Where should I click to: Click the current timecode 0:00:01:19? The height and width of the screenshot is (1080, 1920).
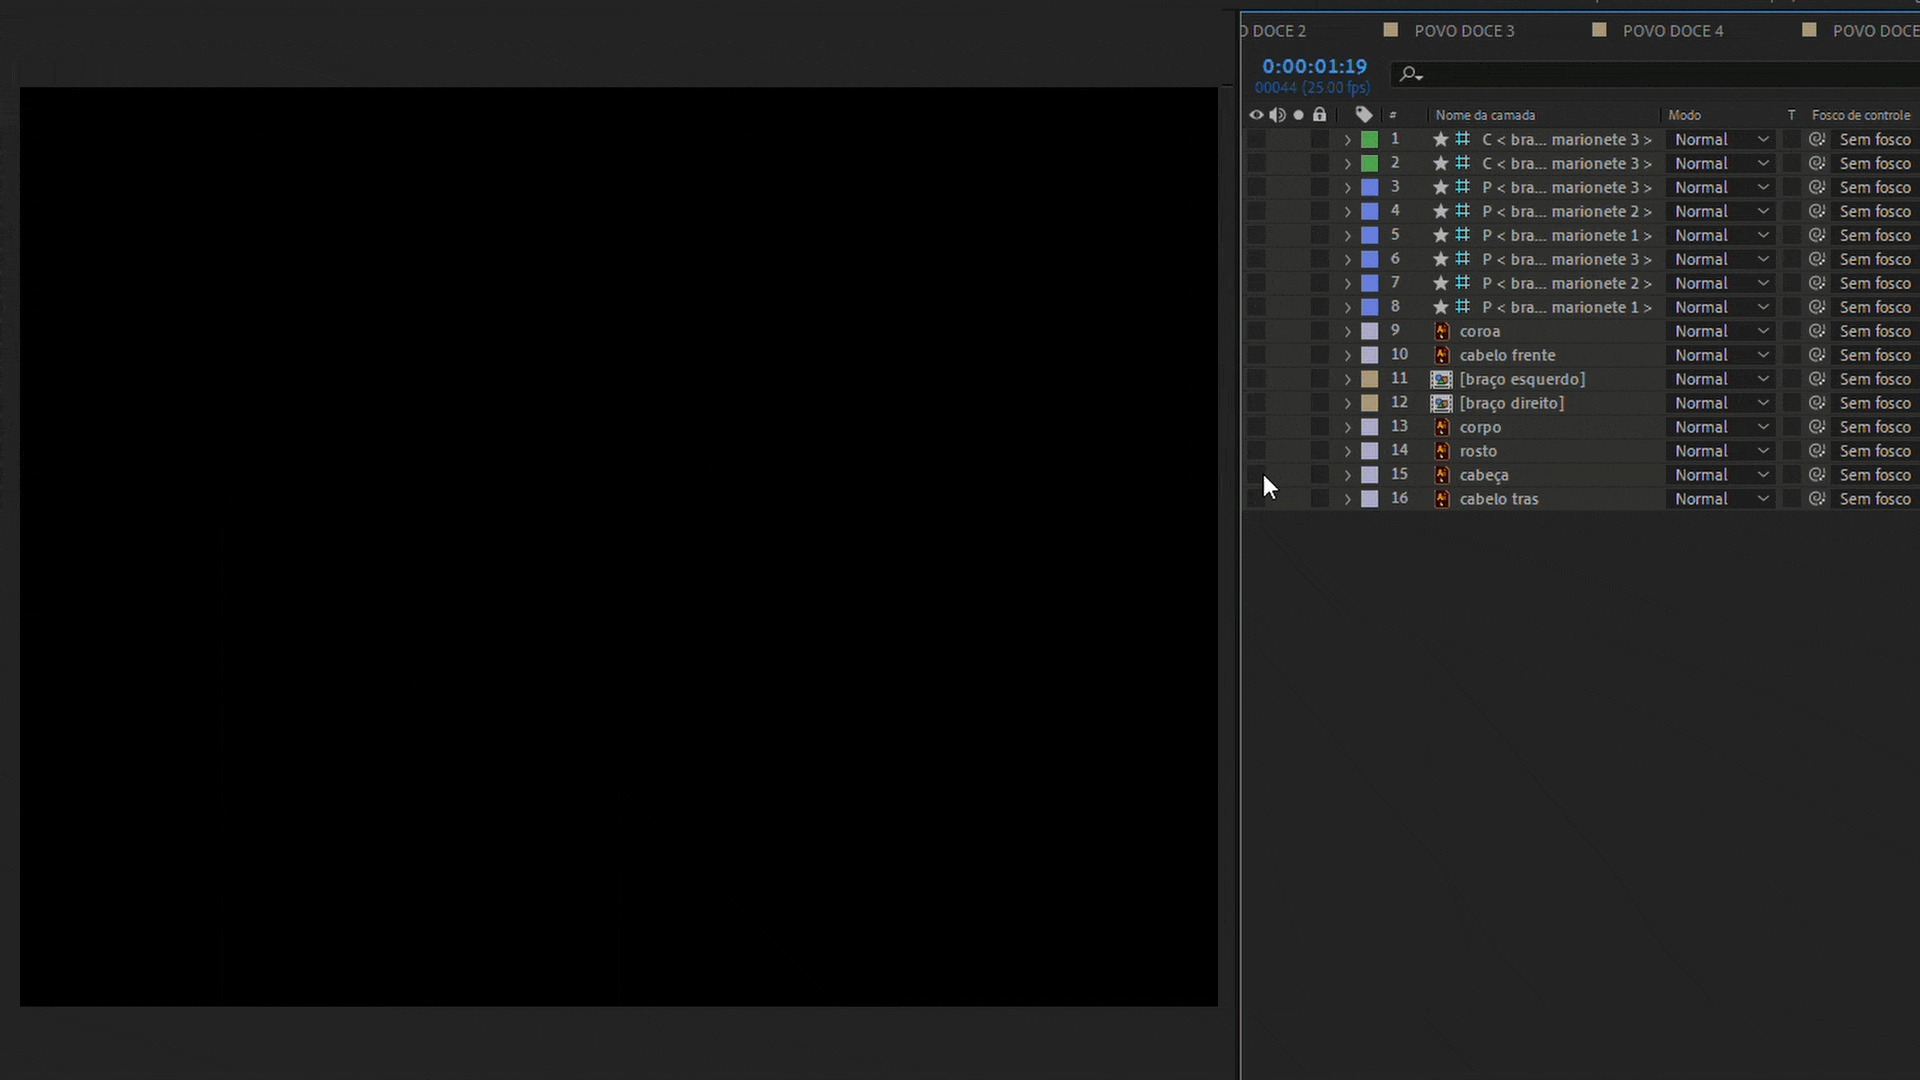click(x=1314, y=66)
